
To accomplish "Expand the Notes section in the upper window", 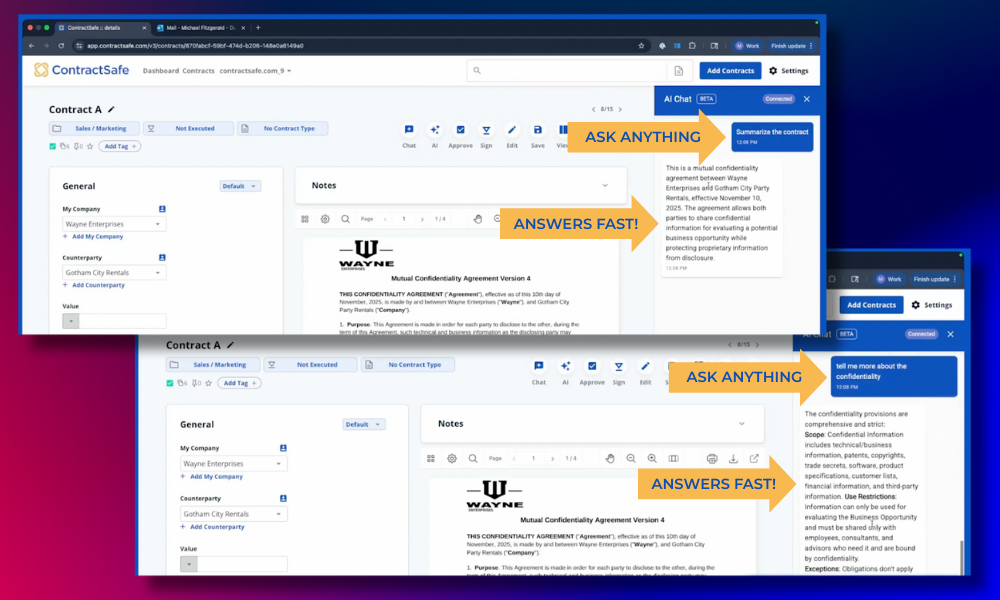I will [x=605, y=186].
